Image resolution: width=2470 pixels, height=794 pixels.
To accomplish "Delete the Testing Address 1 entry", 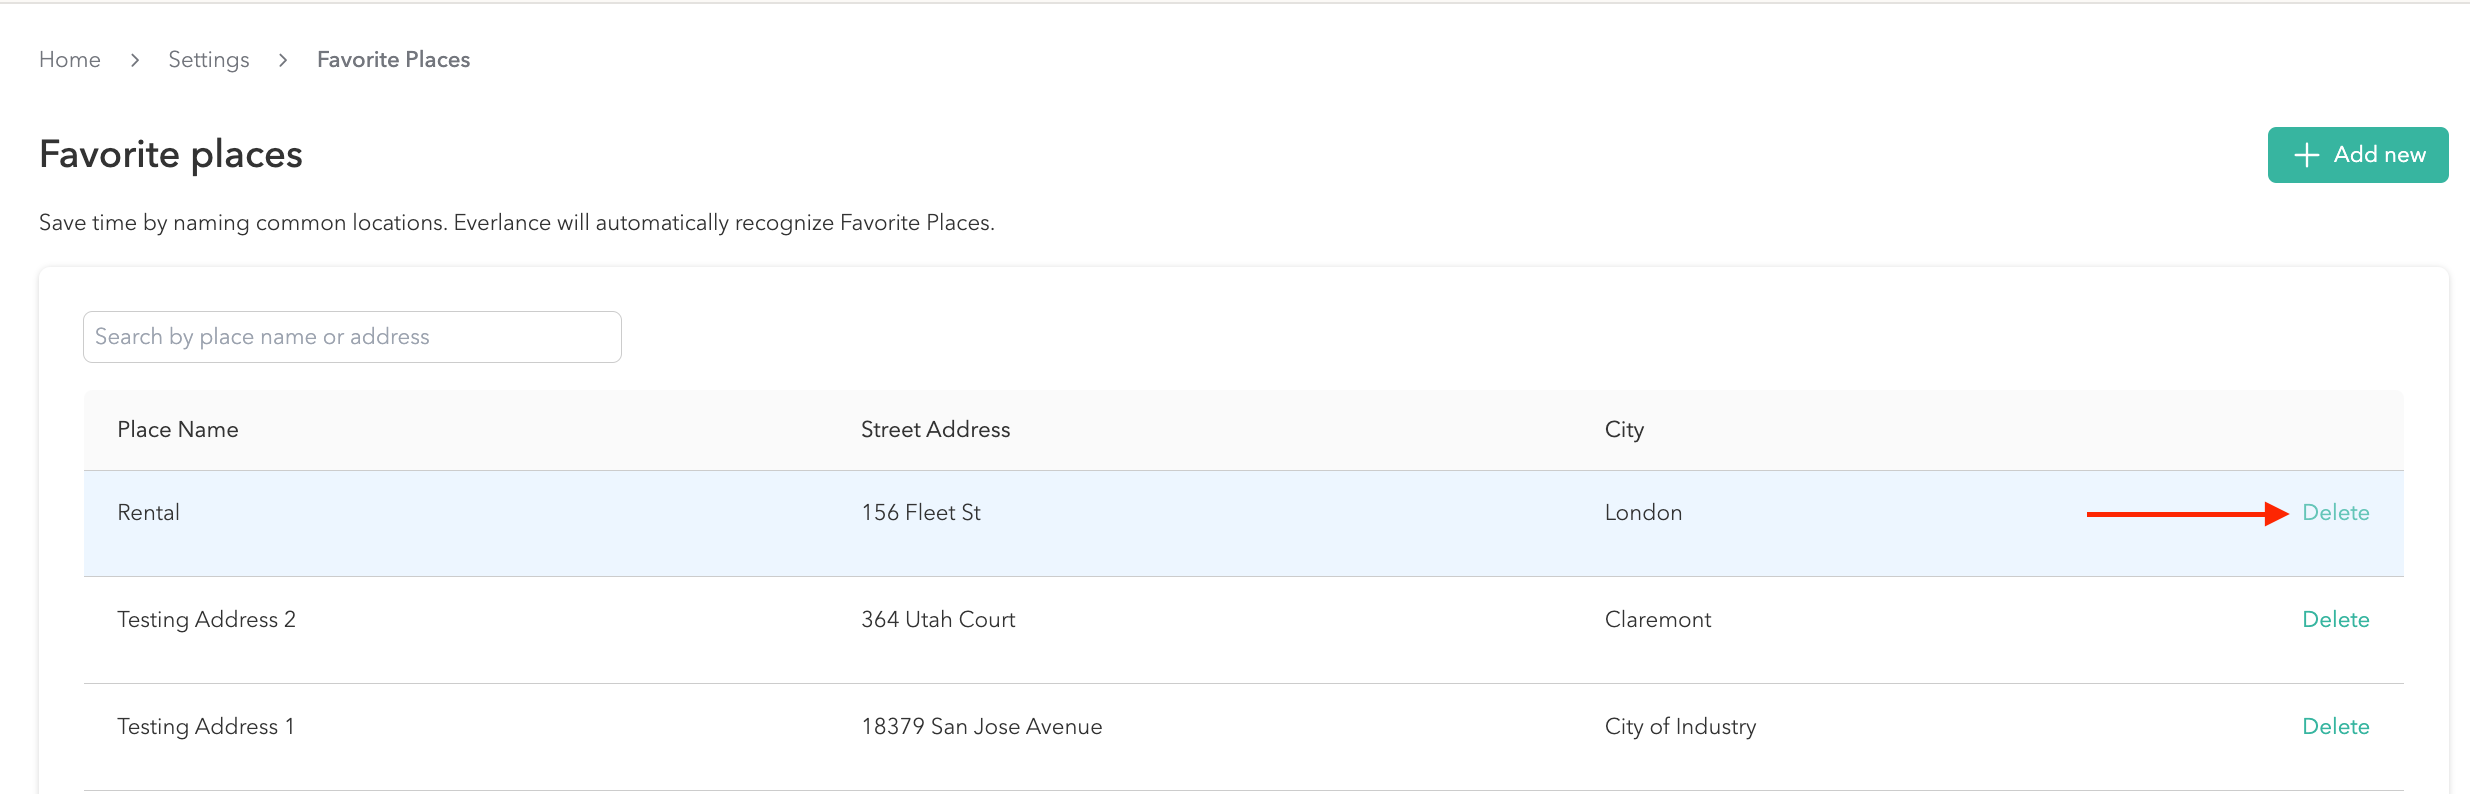I will [x=2336, y=726].
